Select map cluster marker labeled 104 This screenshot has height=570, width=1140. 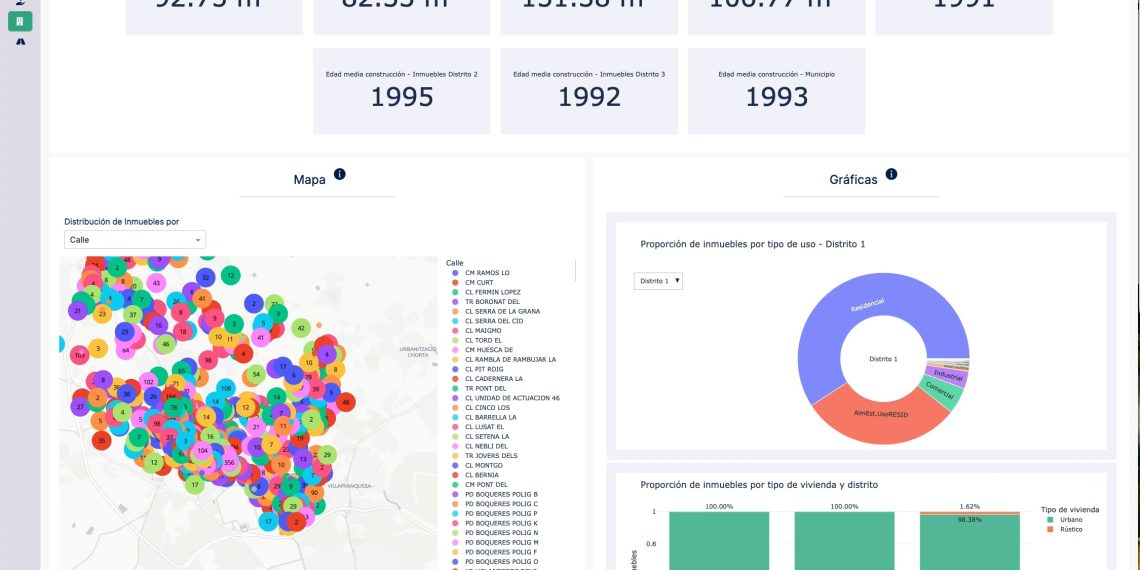(202, 451)
